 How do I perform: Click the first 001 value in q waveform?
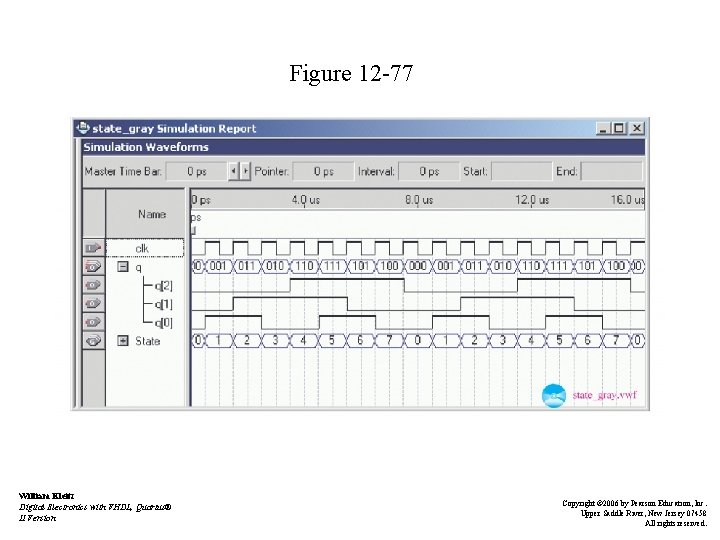(x=219, y=266)
